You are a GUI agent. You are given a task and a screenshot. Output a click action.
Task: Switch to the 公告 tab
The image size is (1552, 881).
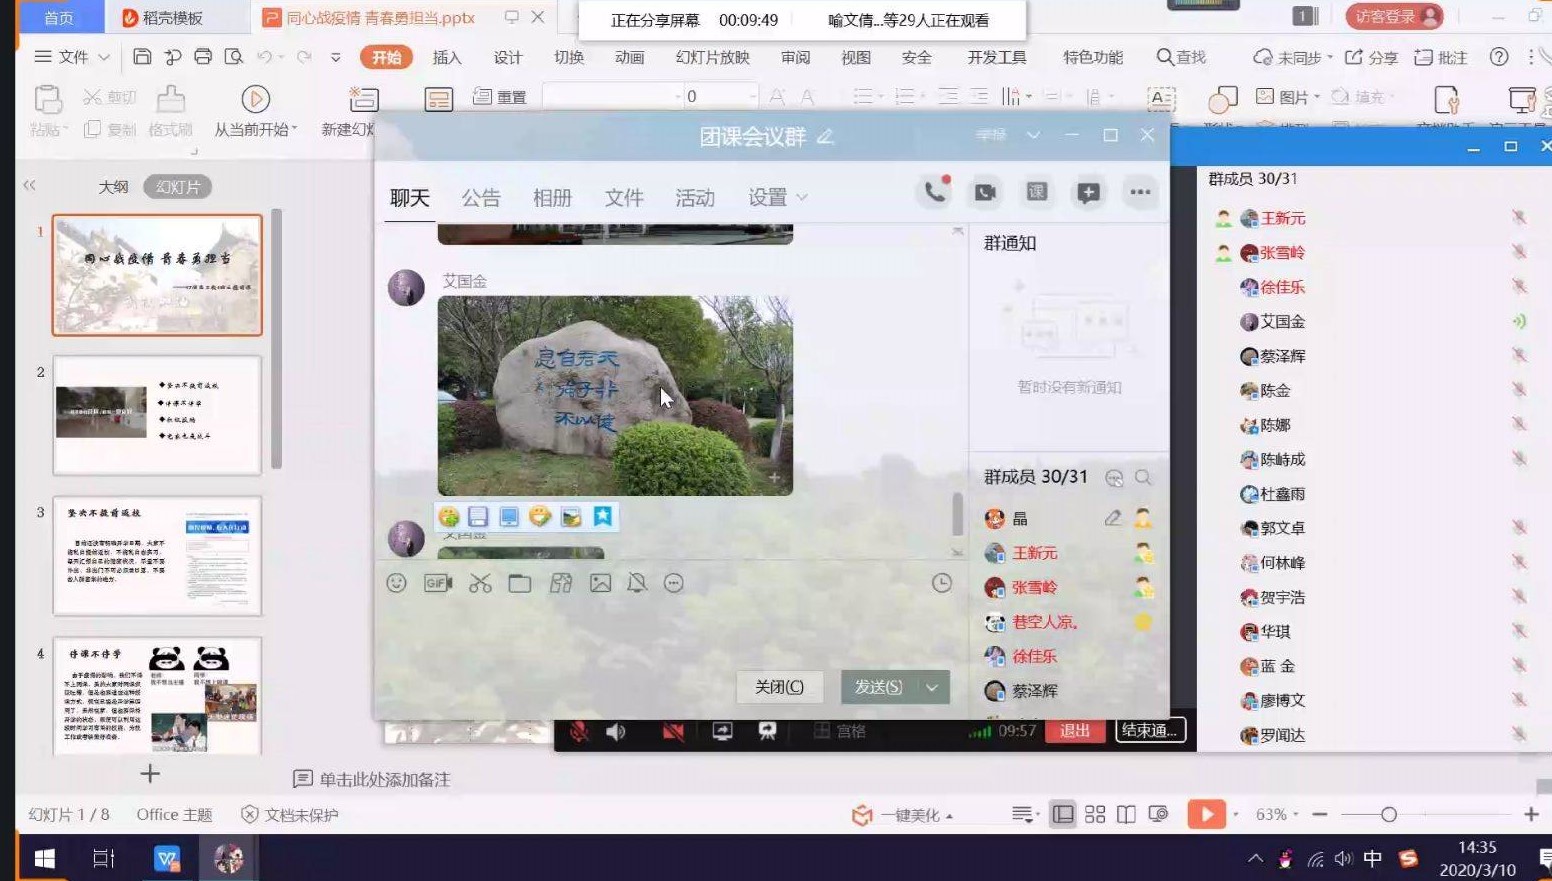tap(480, 198)
